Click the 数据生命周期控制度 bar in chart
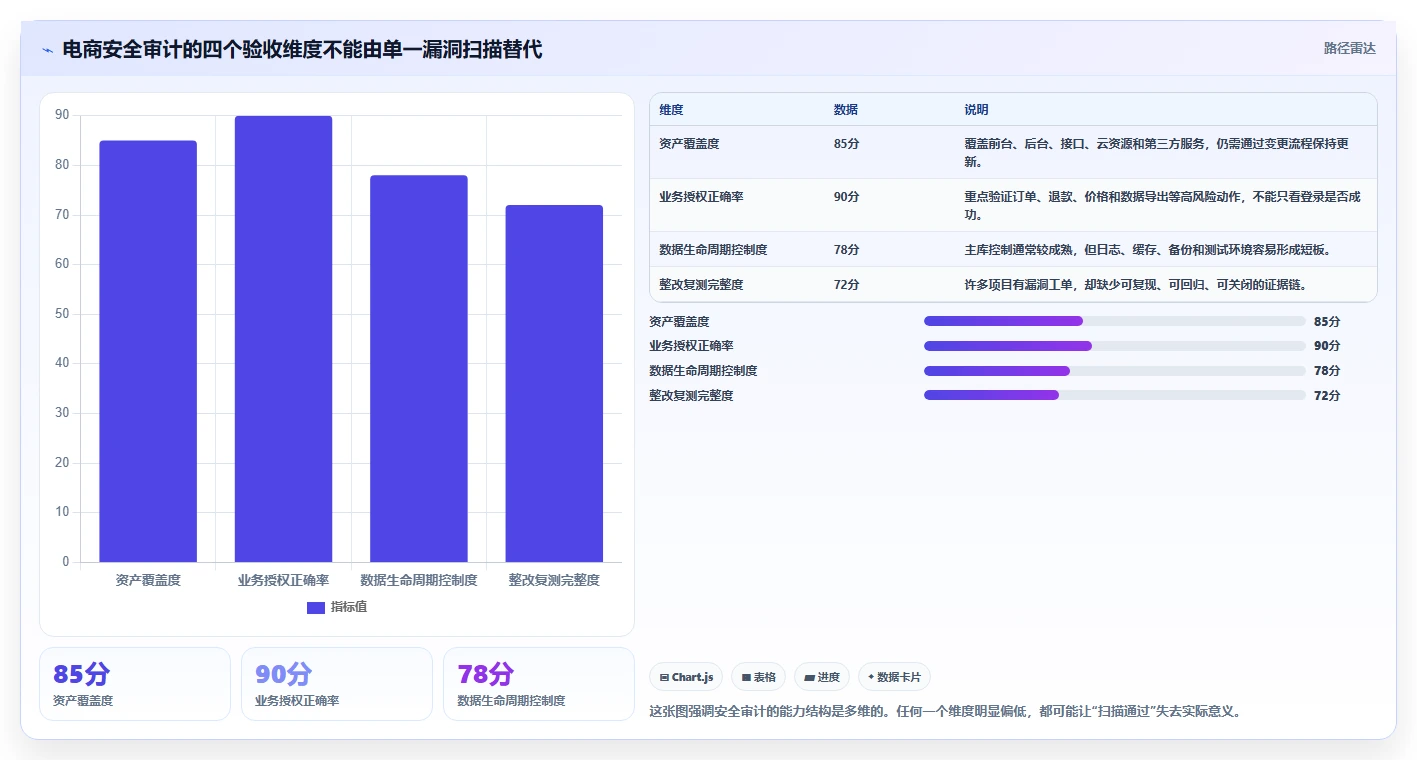1417x760 pixels. coord(419,369)
